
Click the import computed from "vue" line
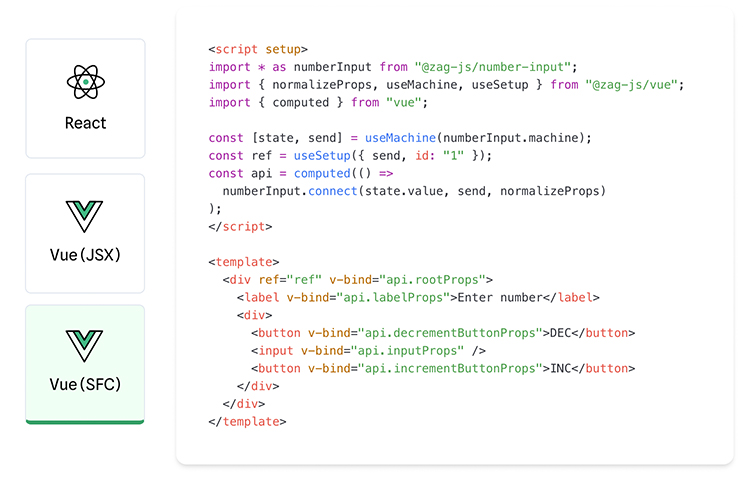318,102
